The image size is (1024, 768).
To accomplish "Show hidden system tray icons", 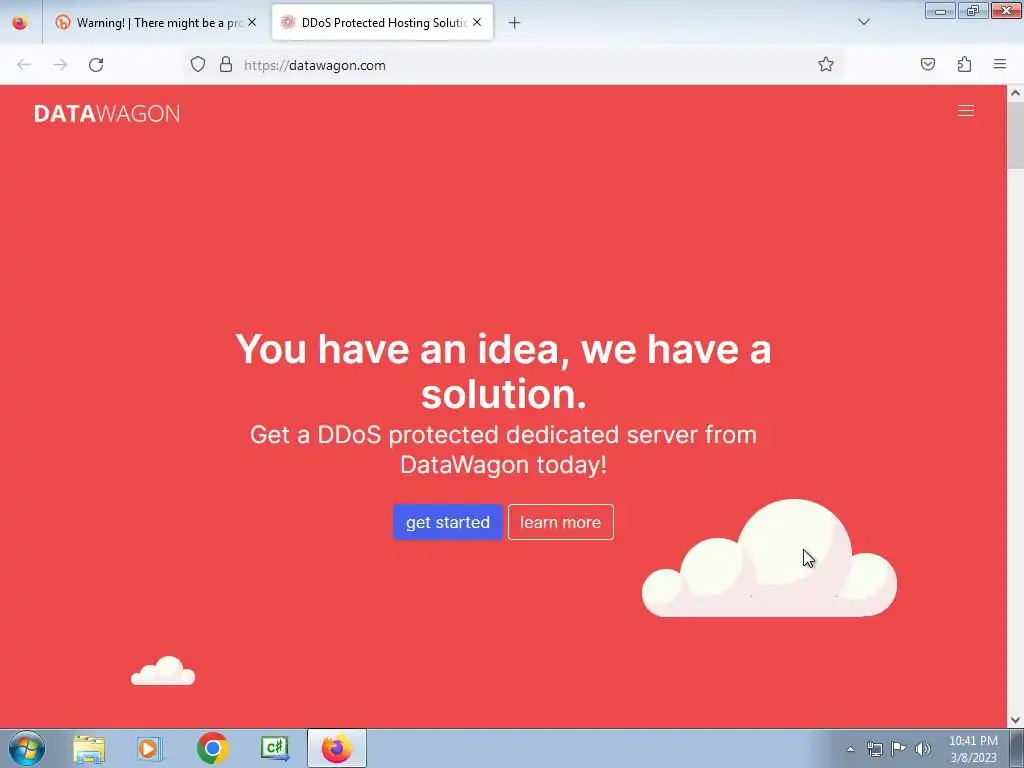I will (850, 749).
